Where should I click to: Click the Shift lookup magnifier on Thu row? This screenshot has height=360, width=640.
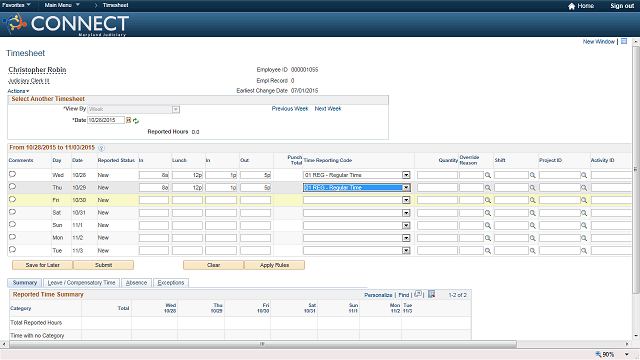tap(533, 188)
